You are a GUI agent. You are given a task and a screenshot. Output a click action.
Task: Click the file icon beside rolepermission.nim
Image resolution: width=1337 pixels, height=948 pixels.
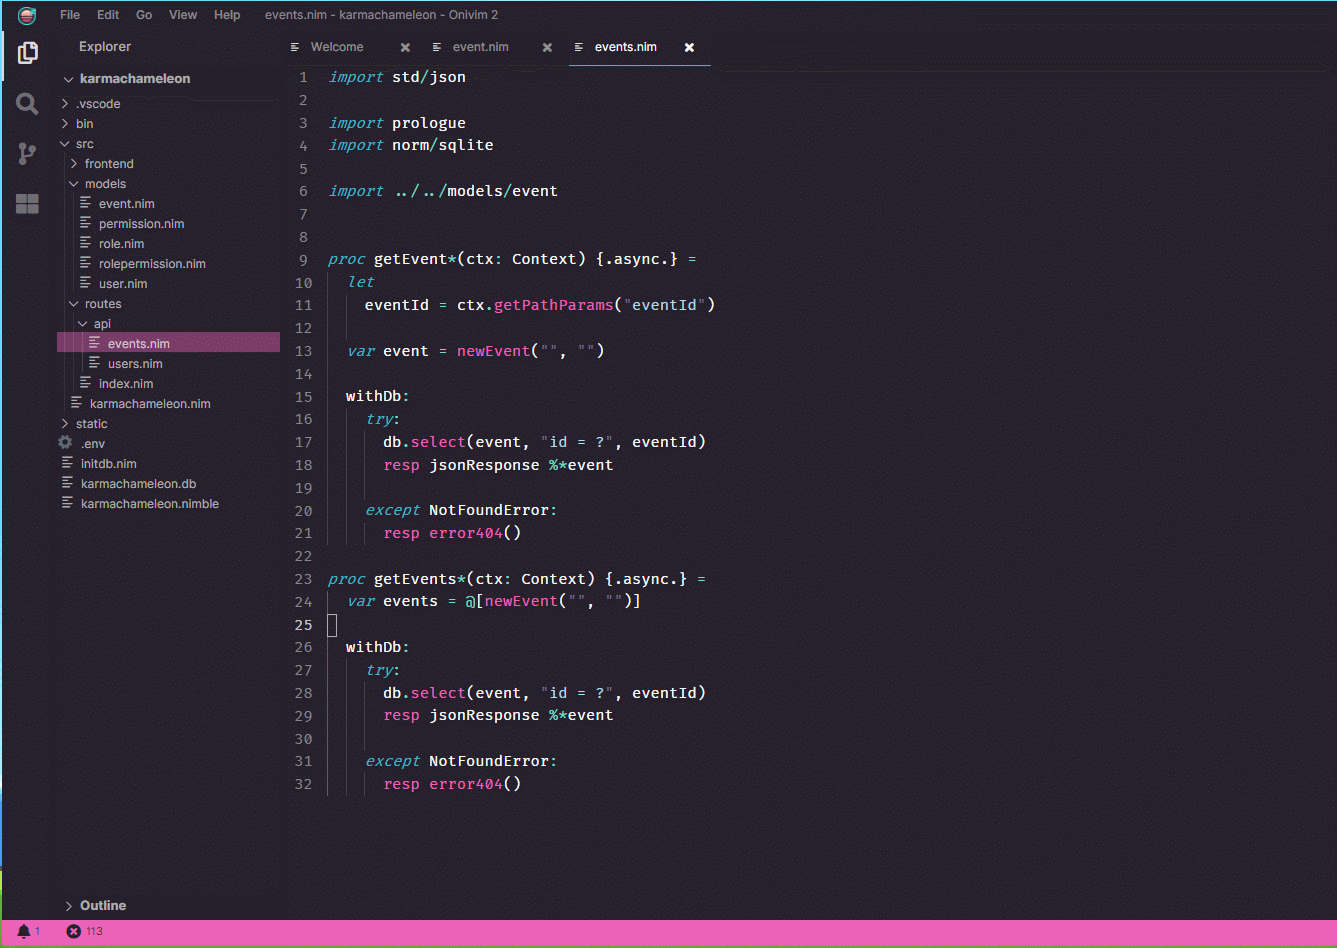(x=86, y=263)
